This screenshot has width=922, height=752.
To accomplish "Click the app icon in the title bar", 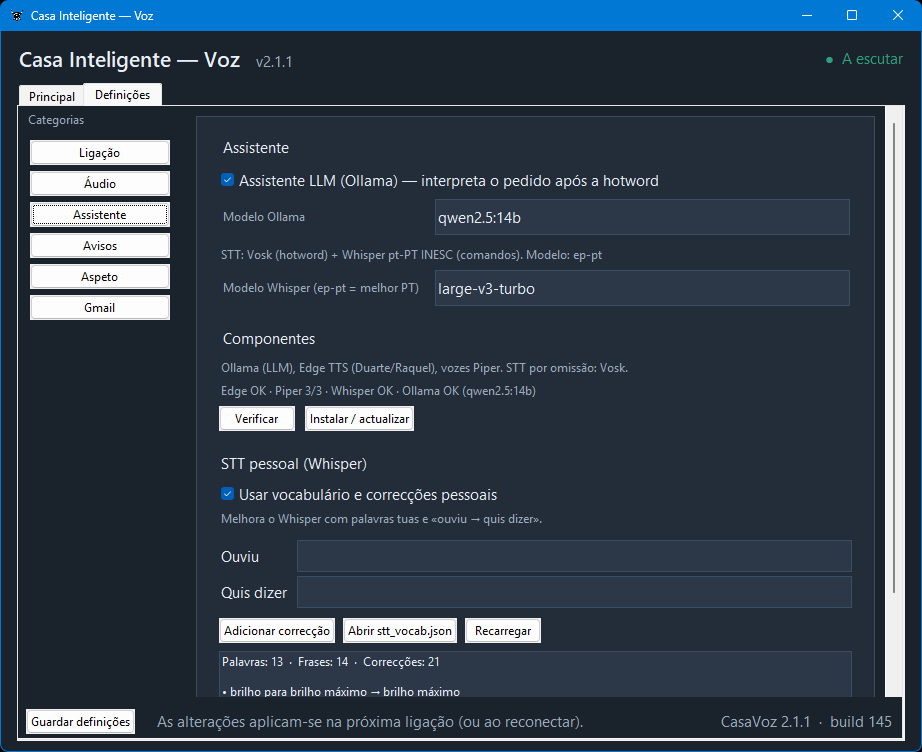I will coord(16,16).
